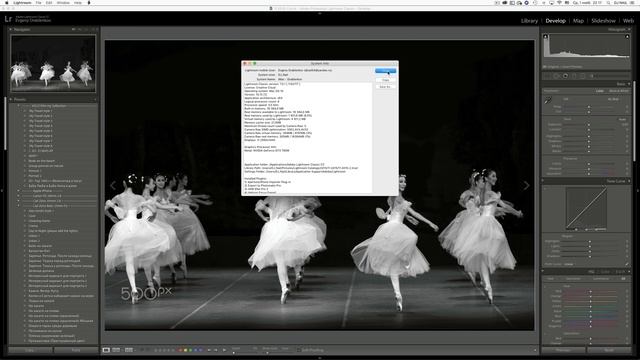This screenshot has height=360, width=640.
Task: Open the Before/After view mode
Action: (129, 350)
